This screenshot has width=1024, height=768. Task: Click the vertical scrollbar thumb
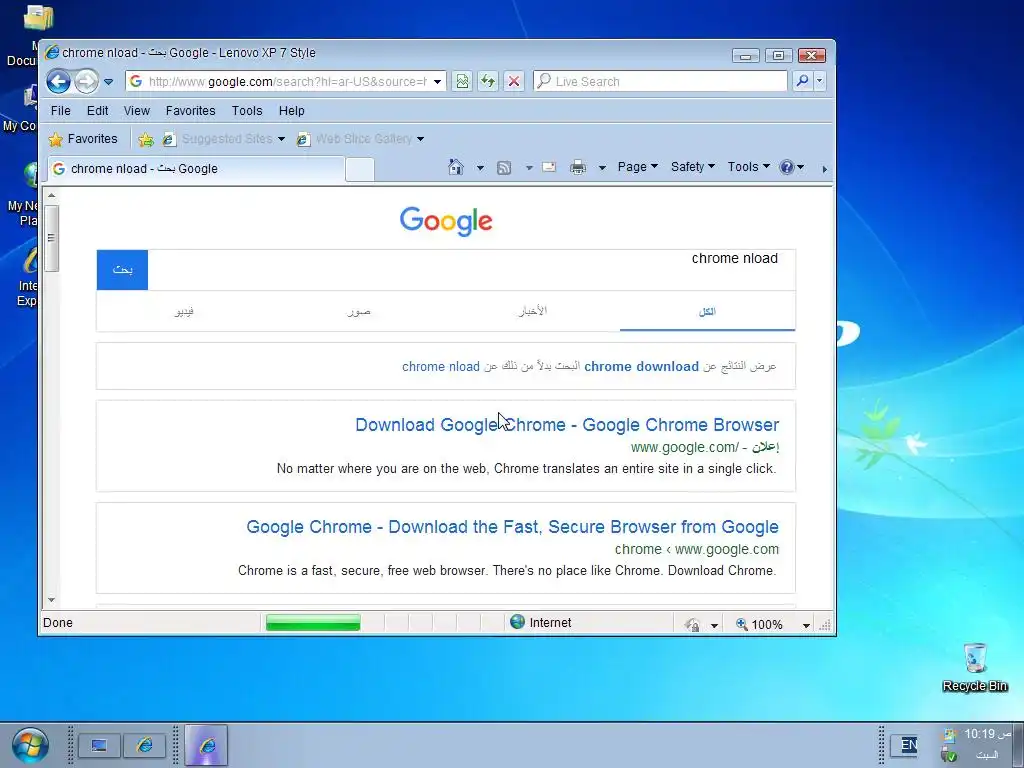click(52, 238)
